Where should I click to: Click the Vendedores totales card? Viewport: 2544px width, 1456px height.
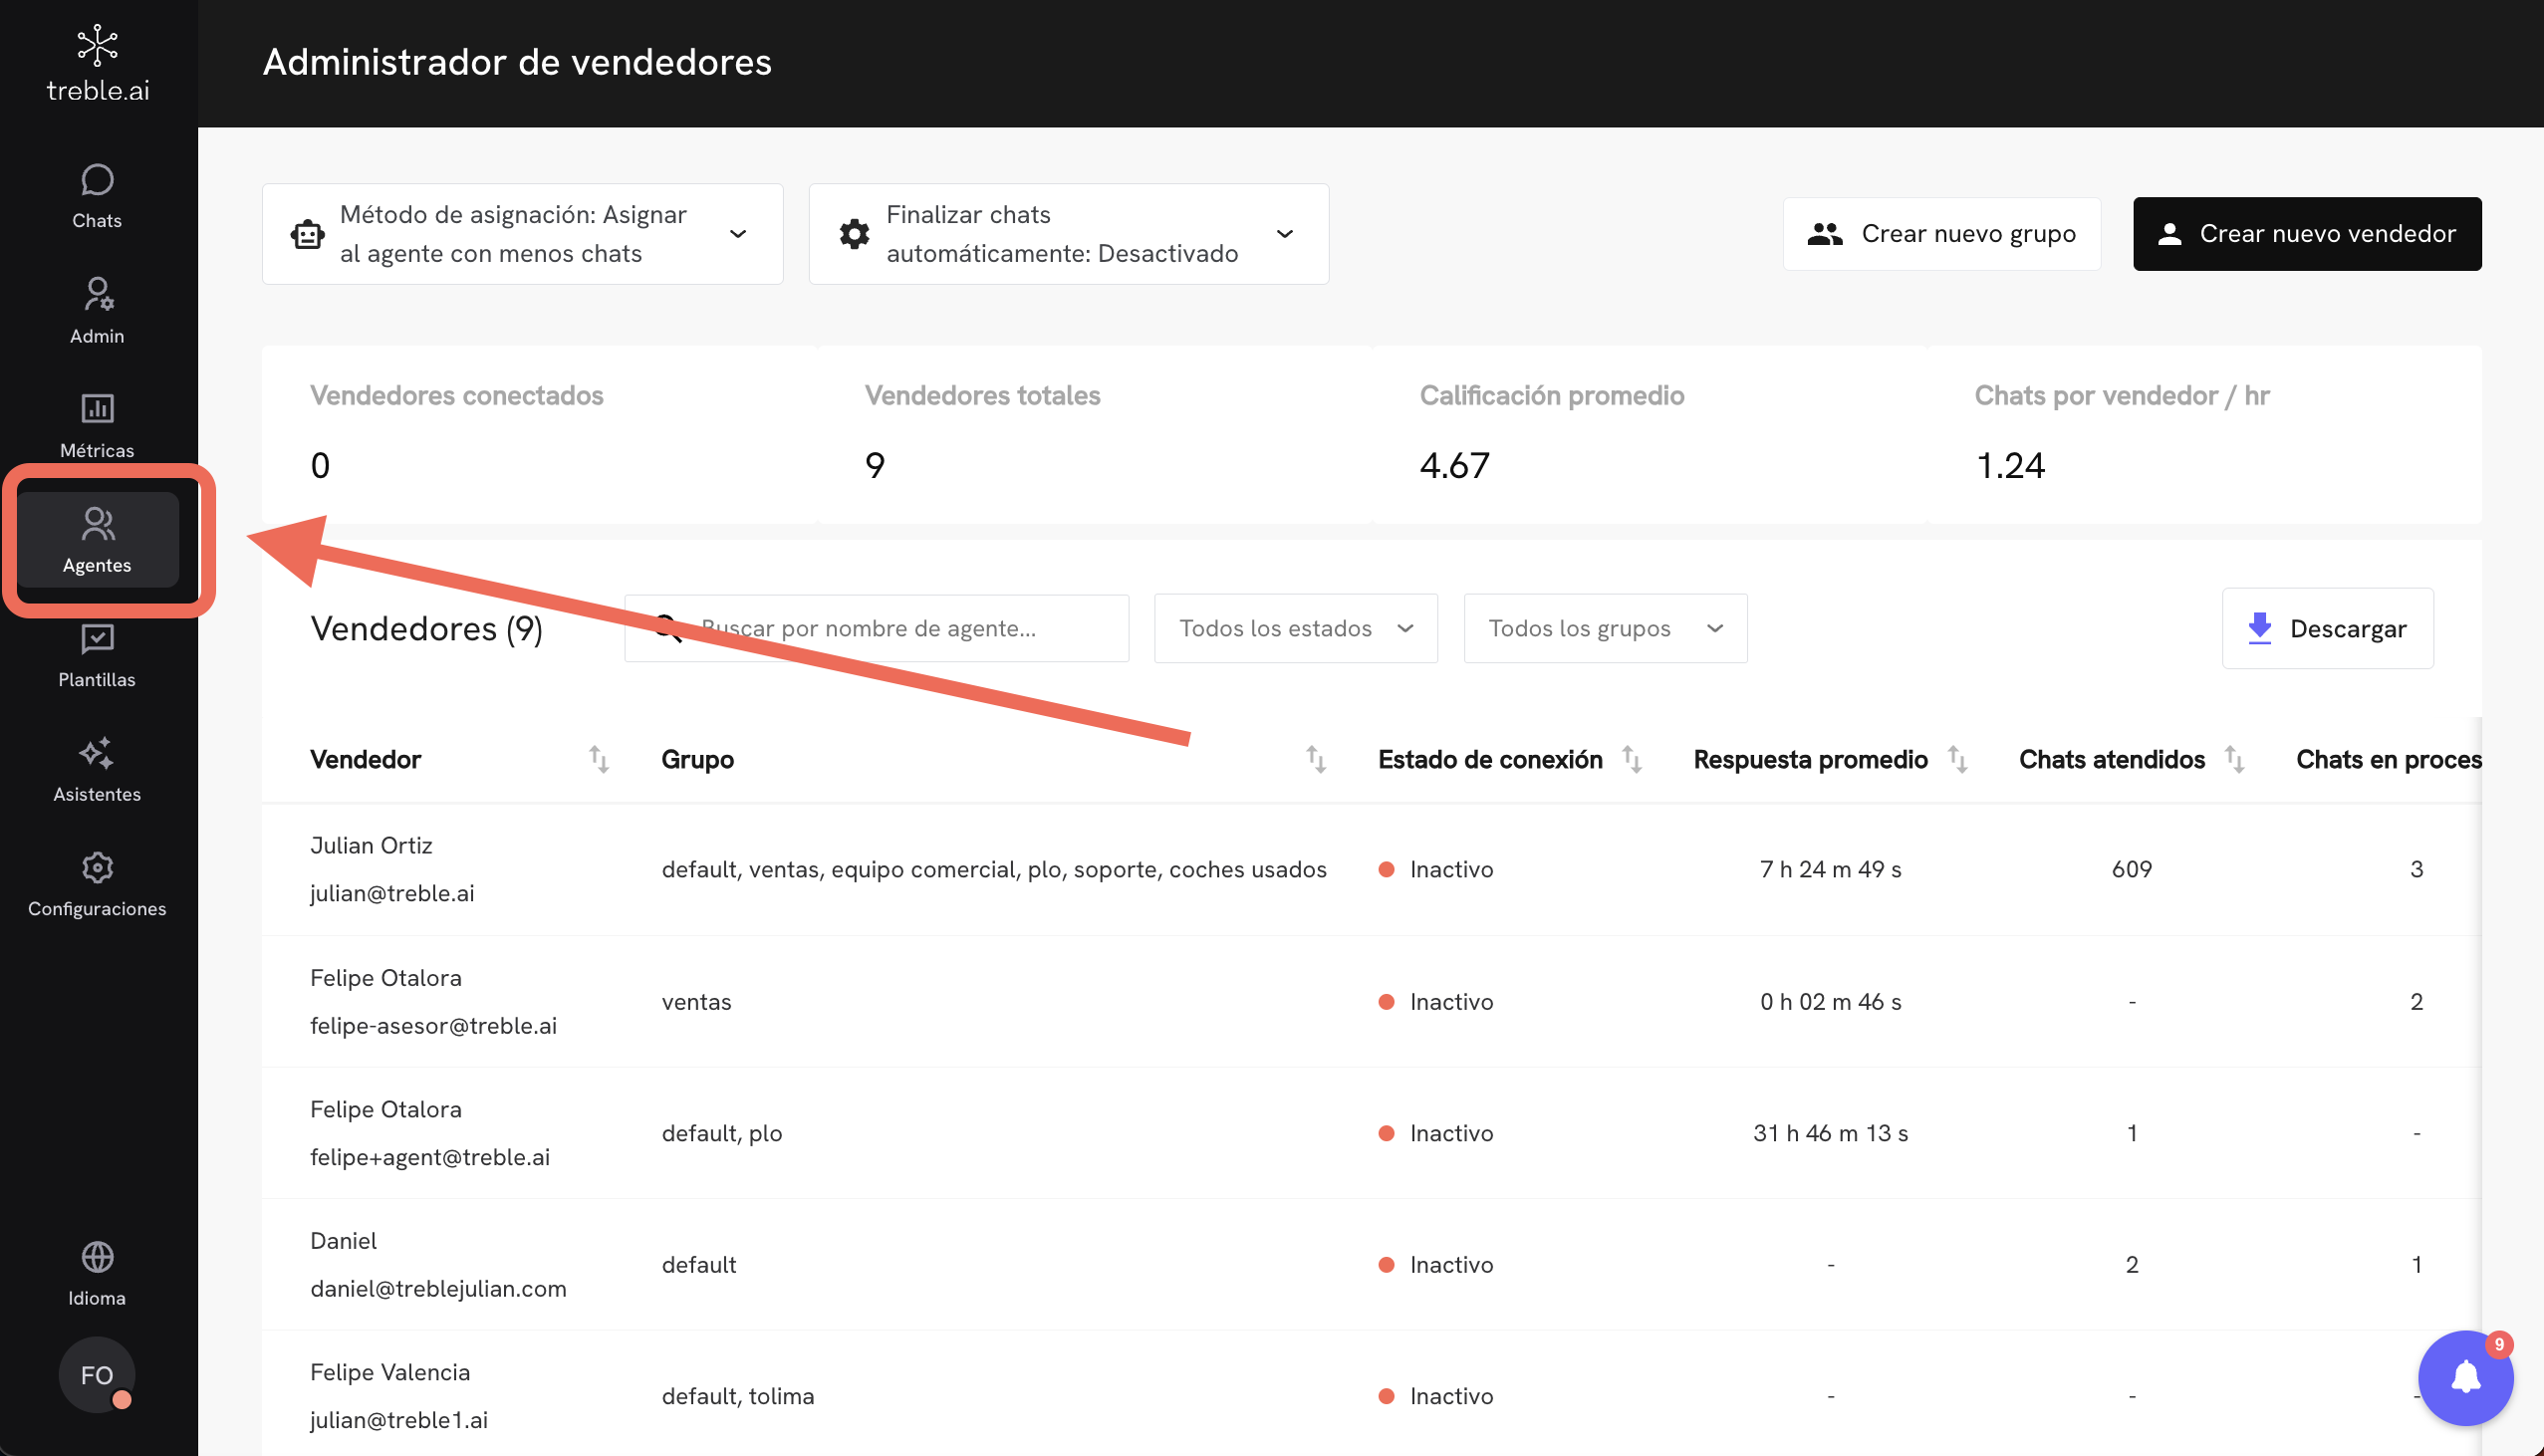point(1094,435)
